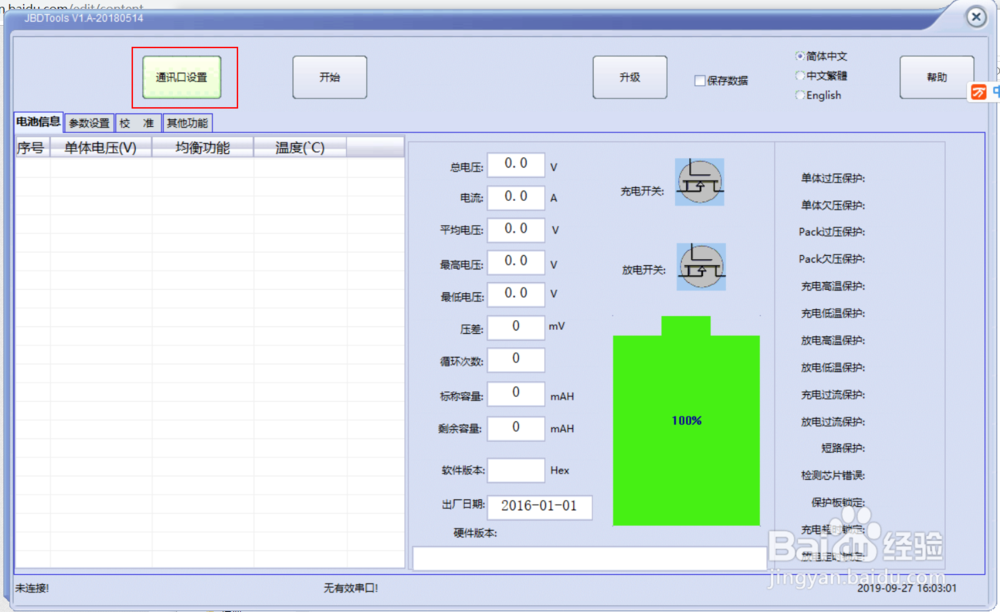This screenshot has height=612, width=1000.
Task: Enable the 保存数据 checkbox
Action: coord(700,80)
